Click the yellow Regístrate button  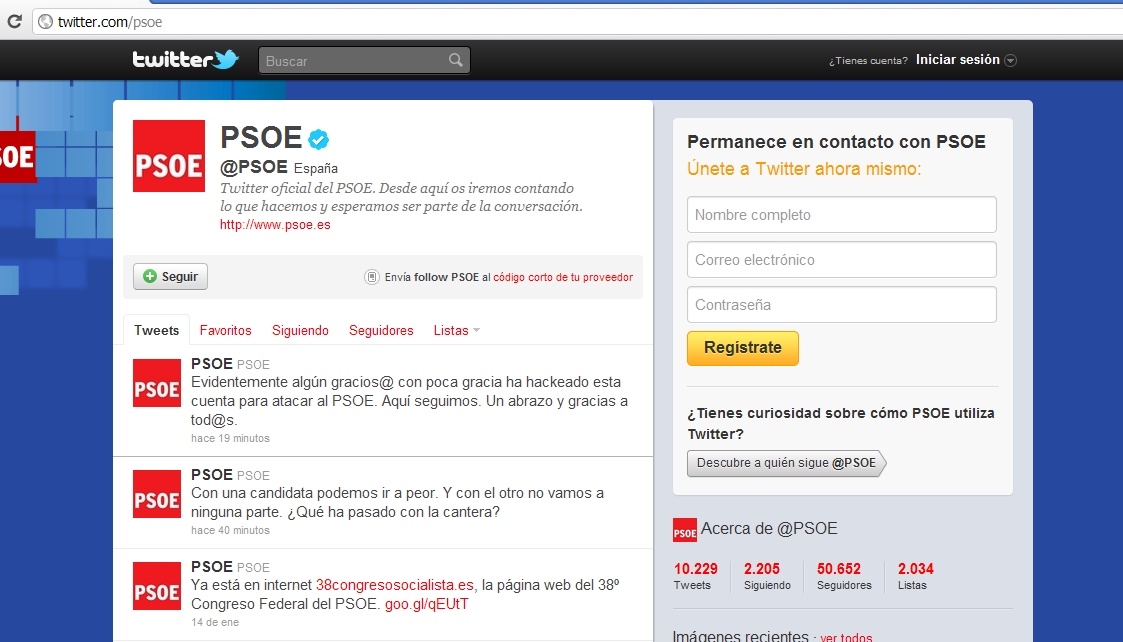pos(743,348)
